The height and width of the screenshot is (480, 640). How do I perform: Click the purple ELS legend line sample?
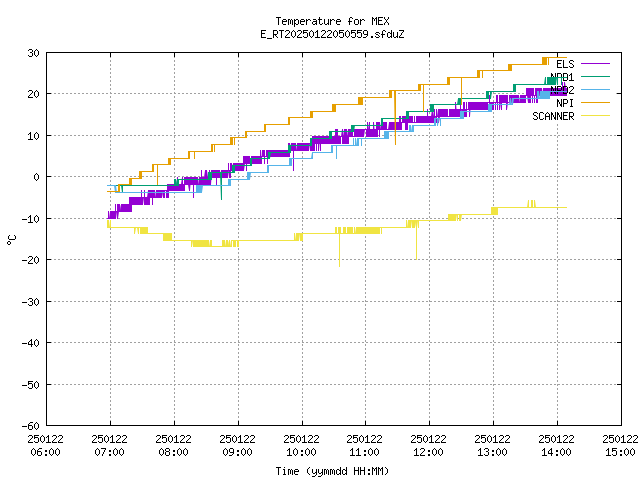(595, 64)
